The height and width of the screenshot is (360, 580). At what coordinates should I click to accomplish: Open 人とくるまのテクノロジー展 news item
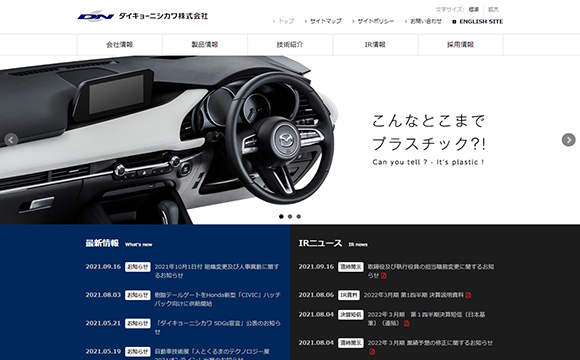pyautogui.click(x=212, y=354)
